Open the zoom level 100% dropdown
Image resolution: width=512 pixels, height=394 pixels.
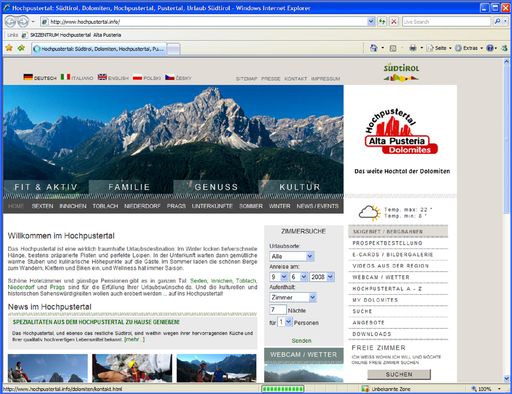pos(499,389)
